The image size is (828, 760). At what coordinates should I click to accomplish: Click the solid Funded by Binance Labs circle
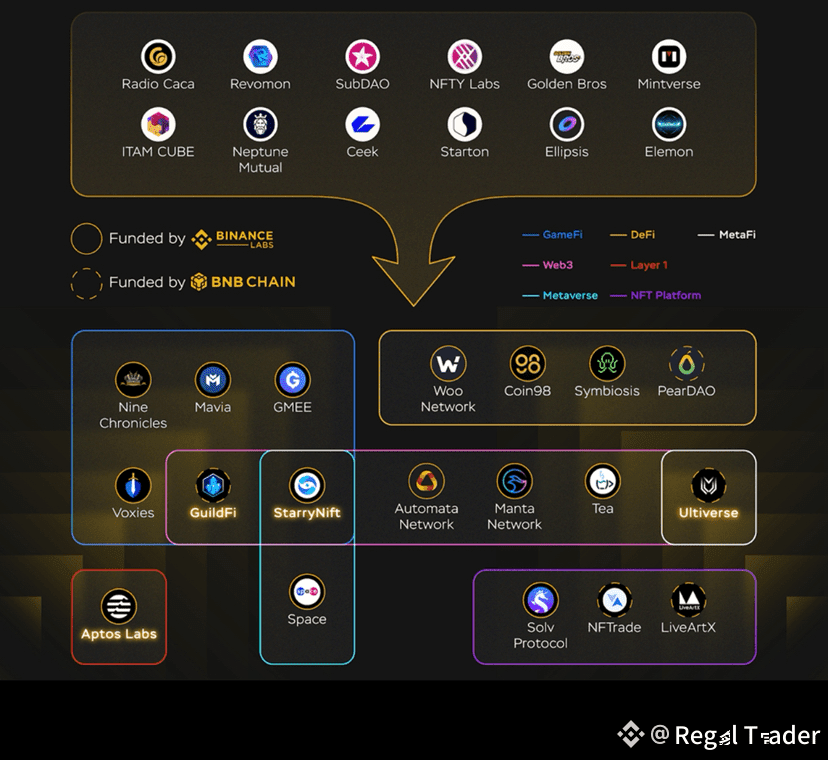[x=86, y=238]
